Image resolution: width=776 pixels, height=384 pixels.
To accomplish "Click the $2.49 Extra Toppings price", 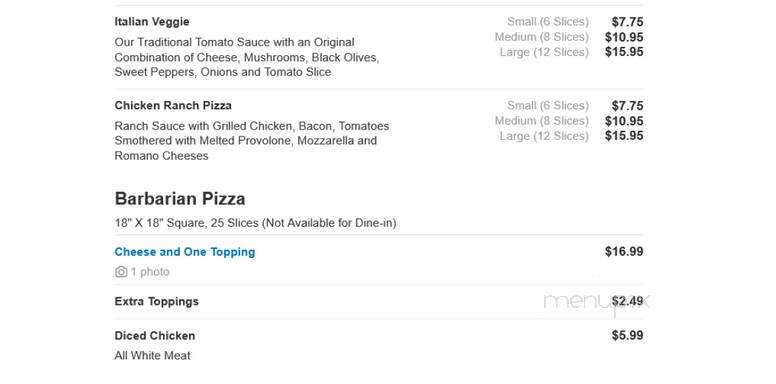I will point(628,301).
